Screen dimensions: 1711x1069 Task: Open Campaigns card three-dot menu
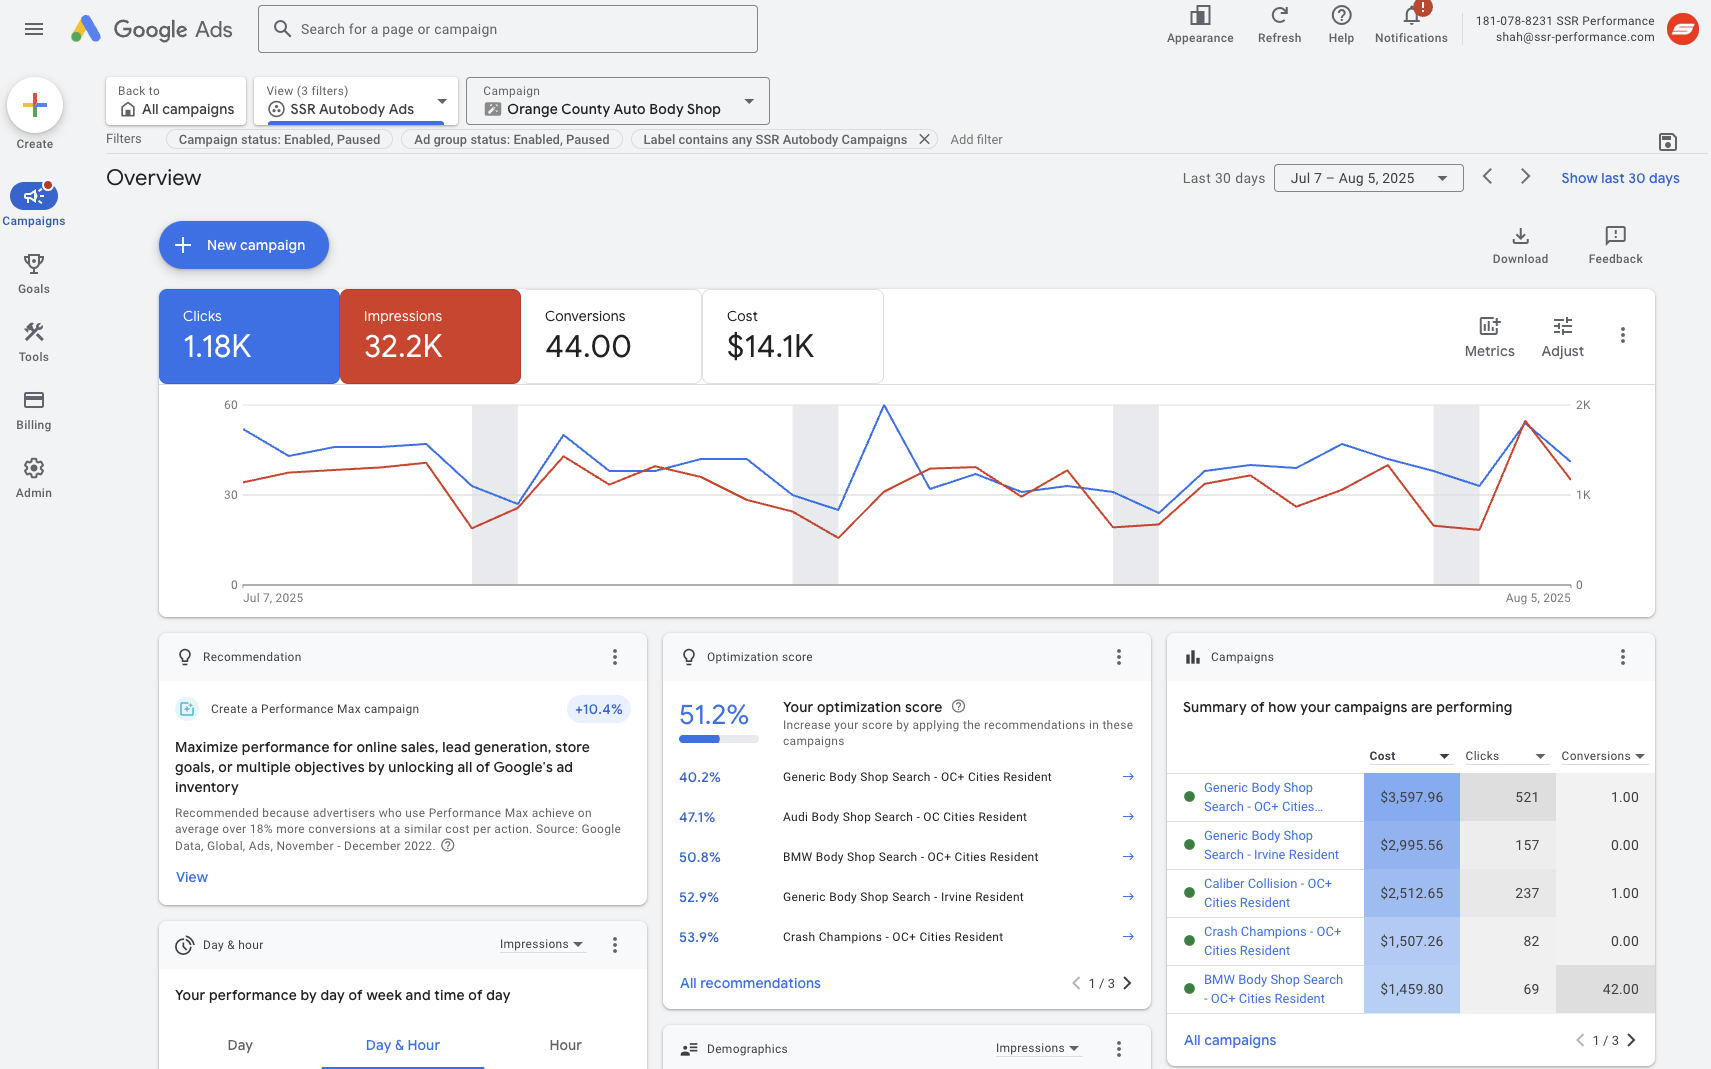click(1622, 657)
